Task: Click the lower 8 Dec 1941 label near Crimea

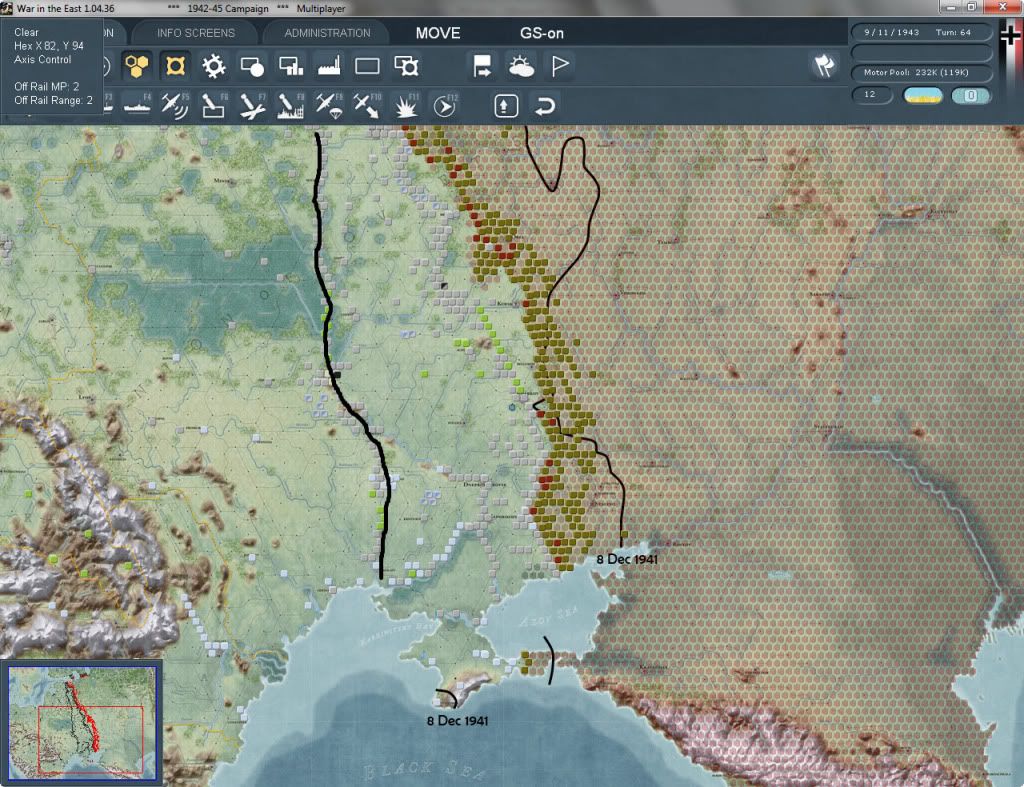Action: coord(457,720)
